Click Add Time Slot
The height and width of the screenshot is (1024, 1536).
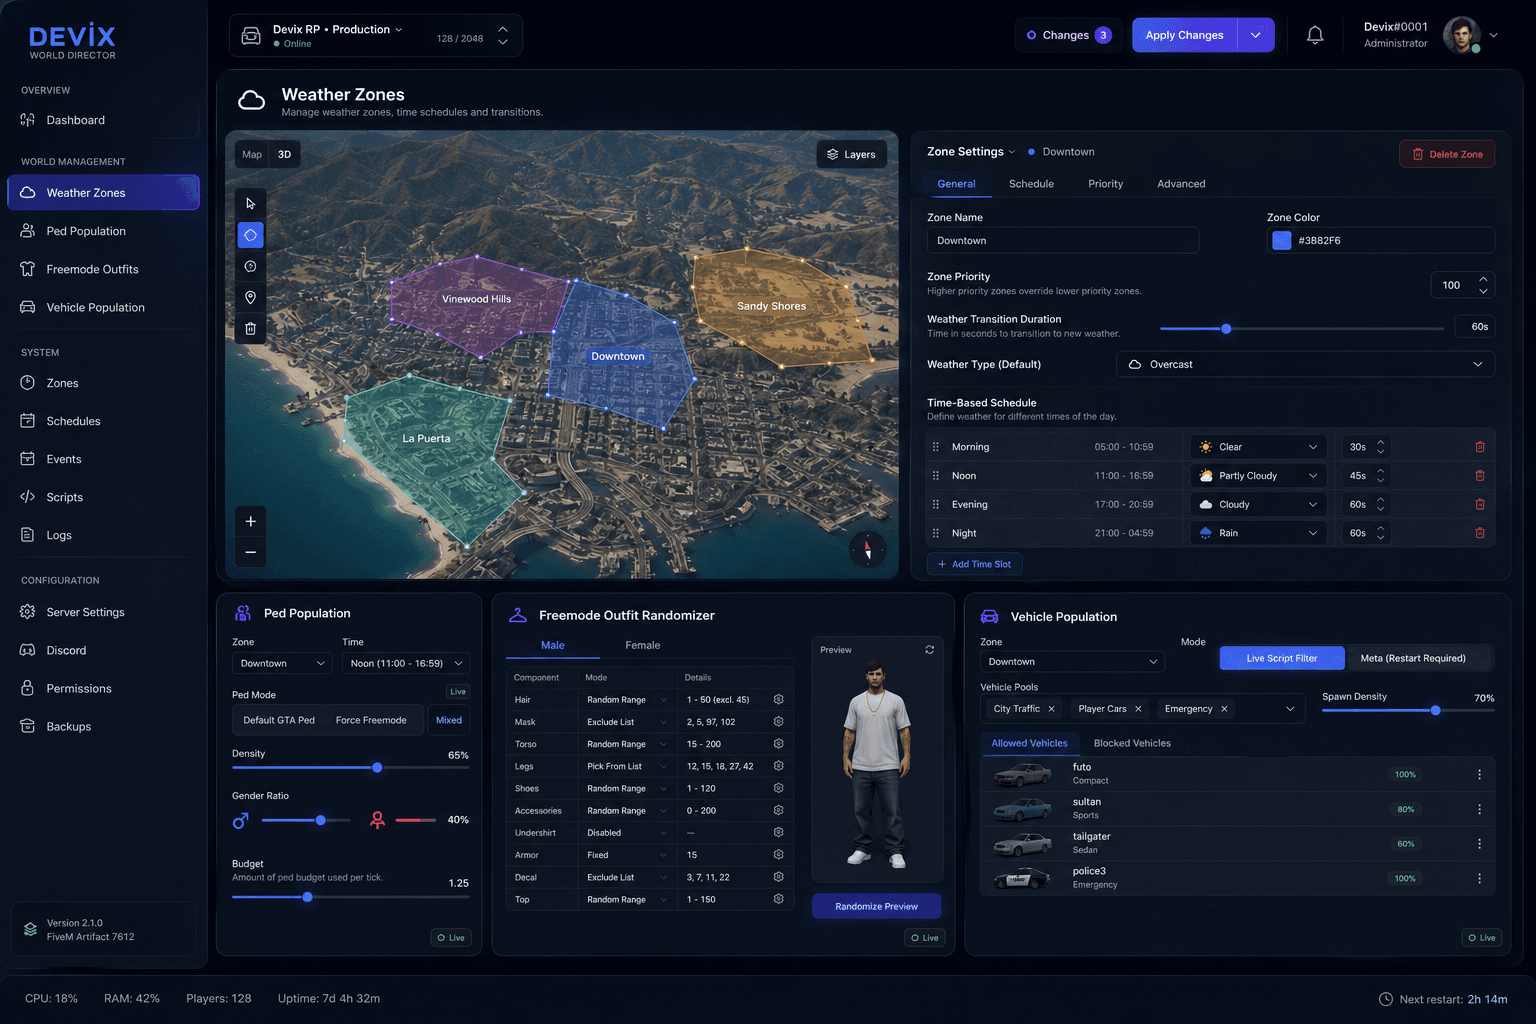pos(975,564)
